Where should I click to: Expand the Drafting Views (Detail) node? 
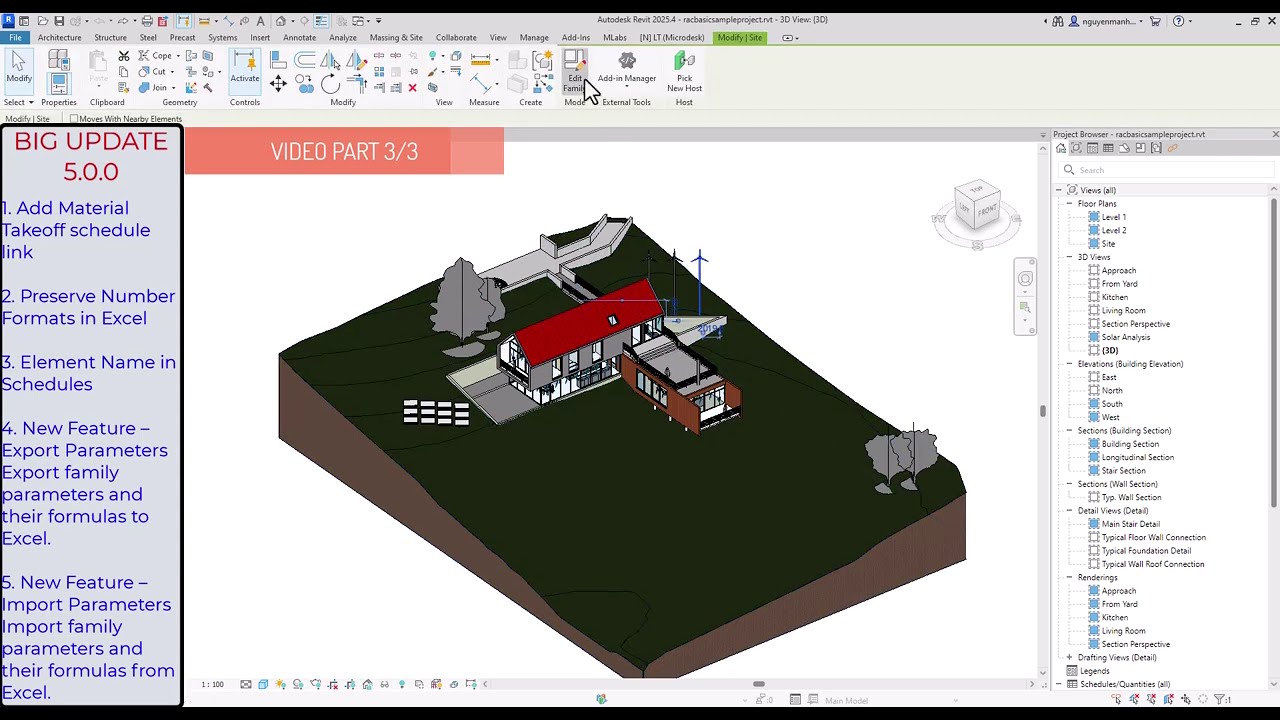tap(1069, 658)
